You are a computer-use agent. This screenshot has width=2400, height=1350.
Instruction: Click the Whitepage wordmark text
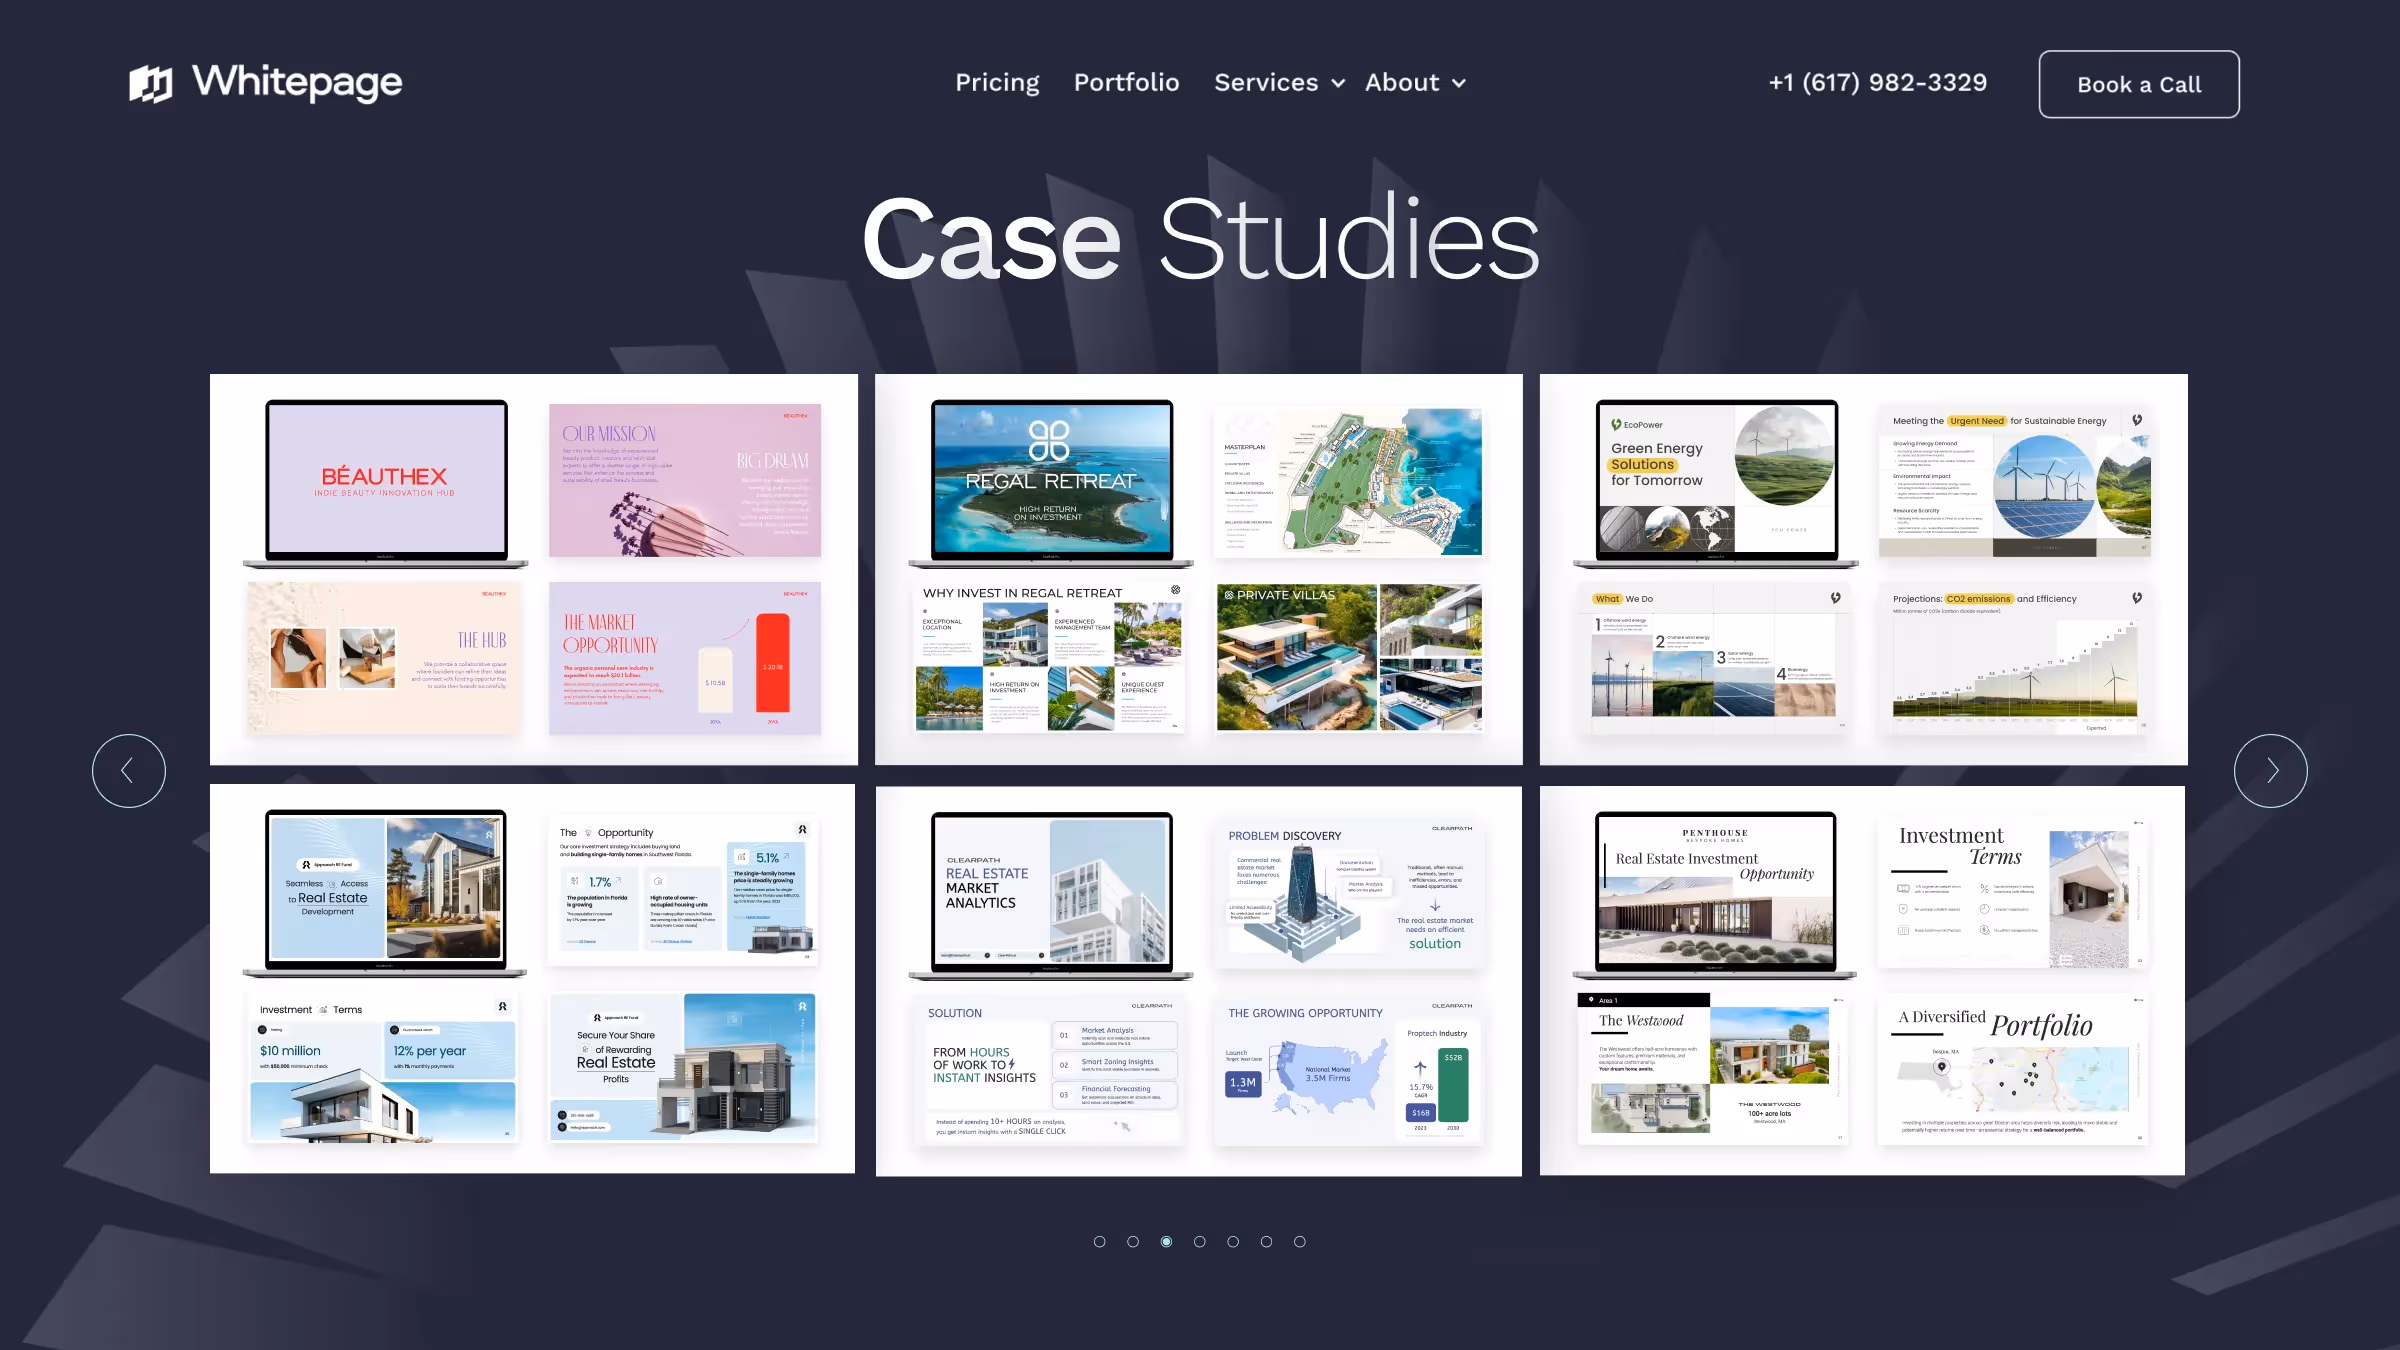297,83
